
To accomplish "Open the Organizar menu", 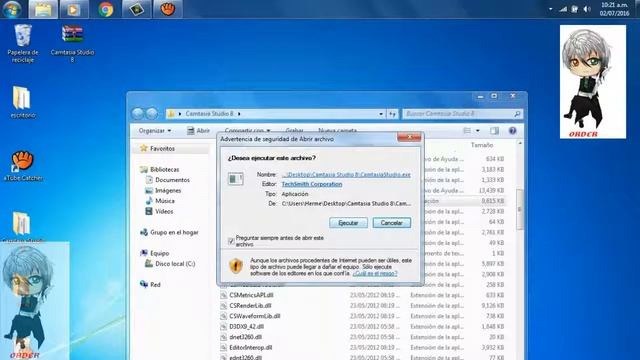I will (x=155, y=131).
